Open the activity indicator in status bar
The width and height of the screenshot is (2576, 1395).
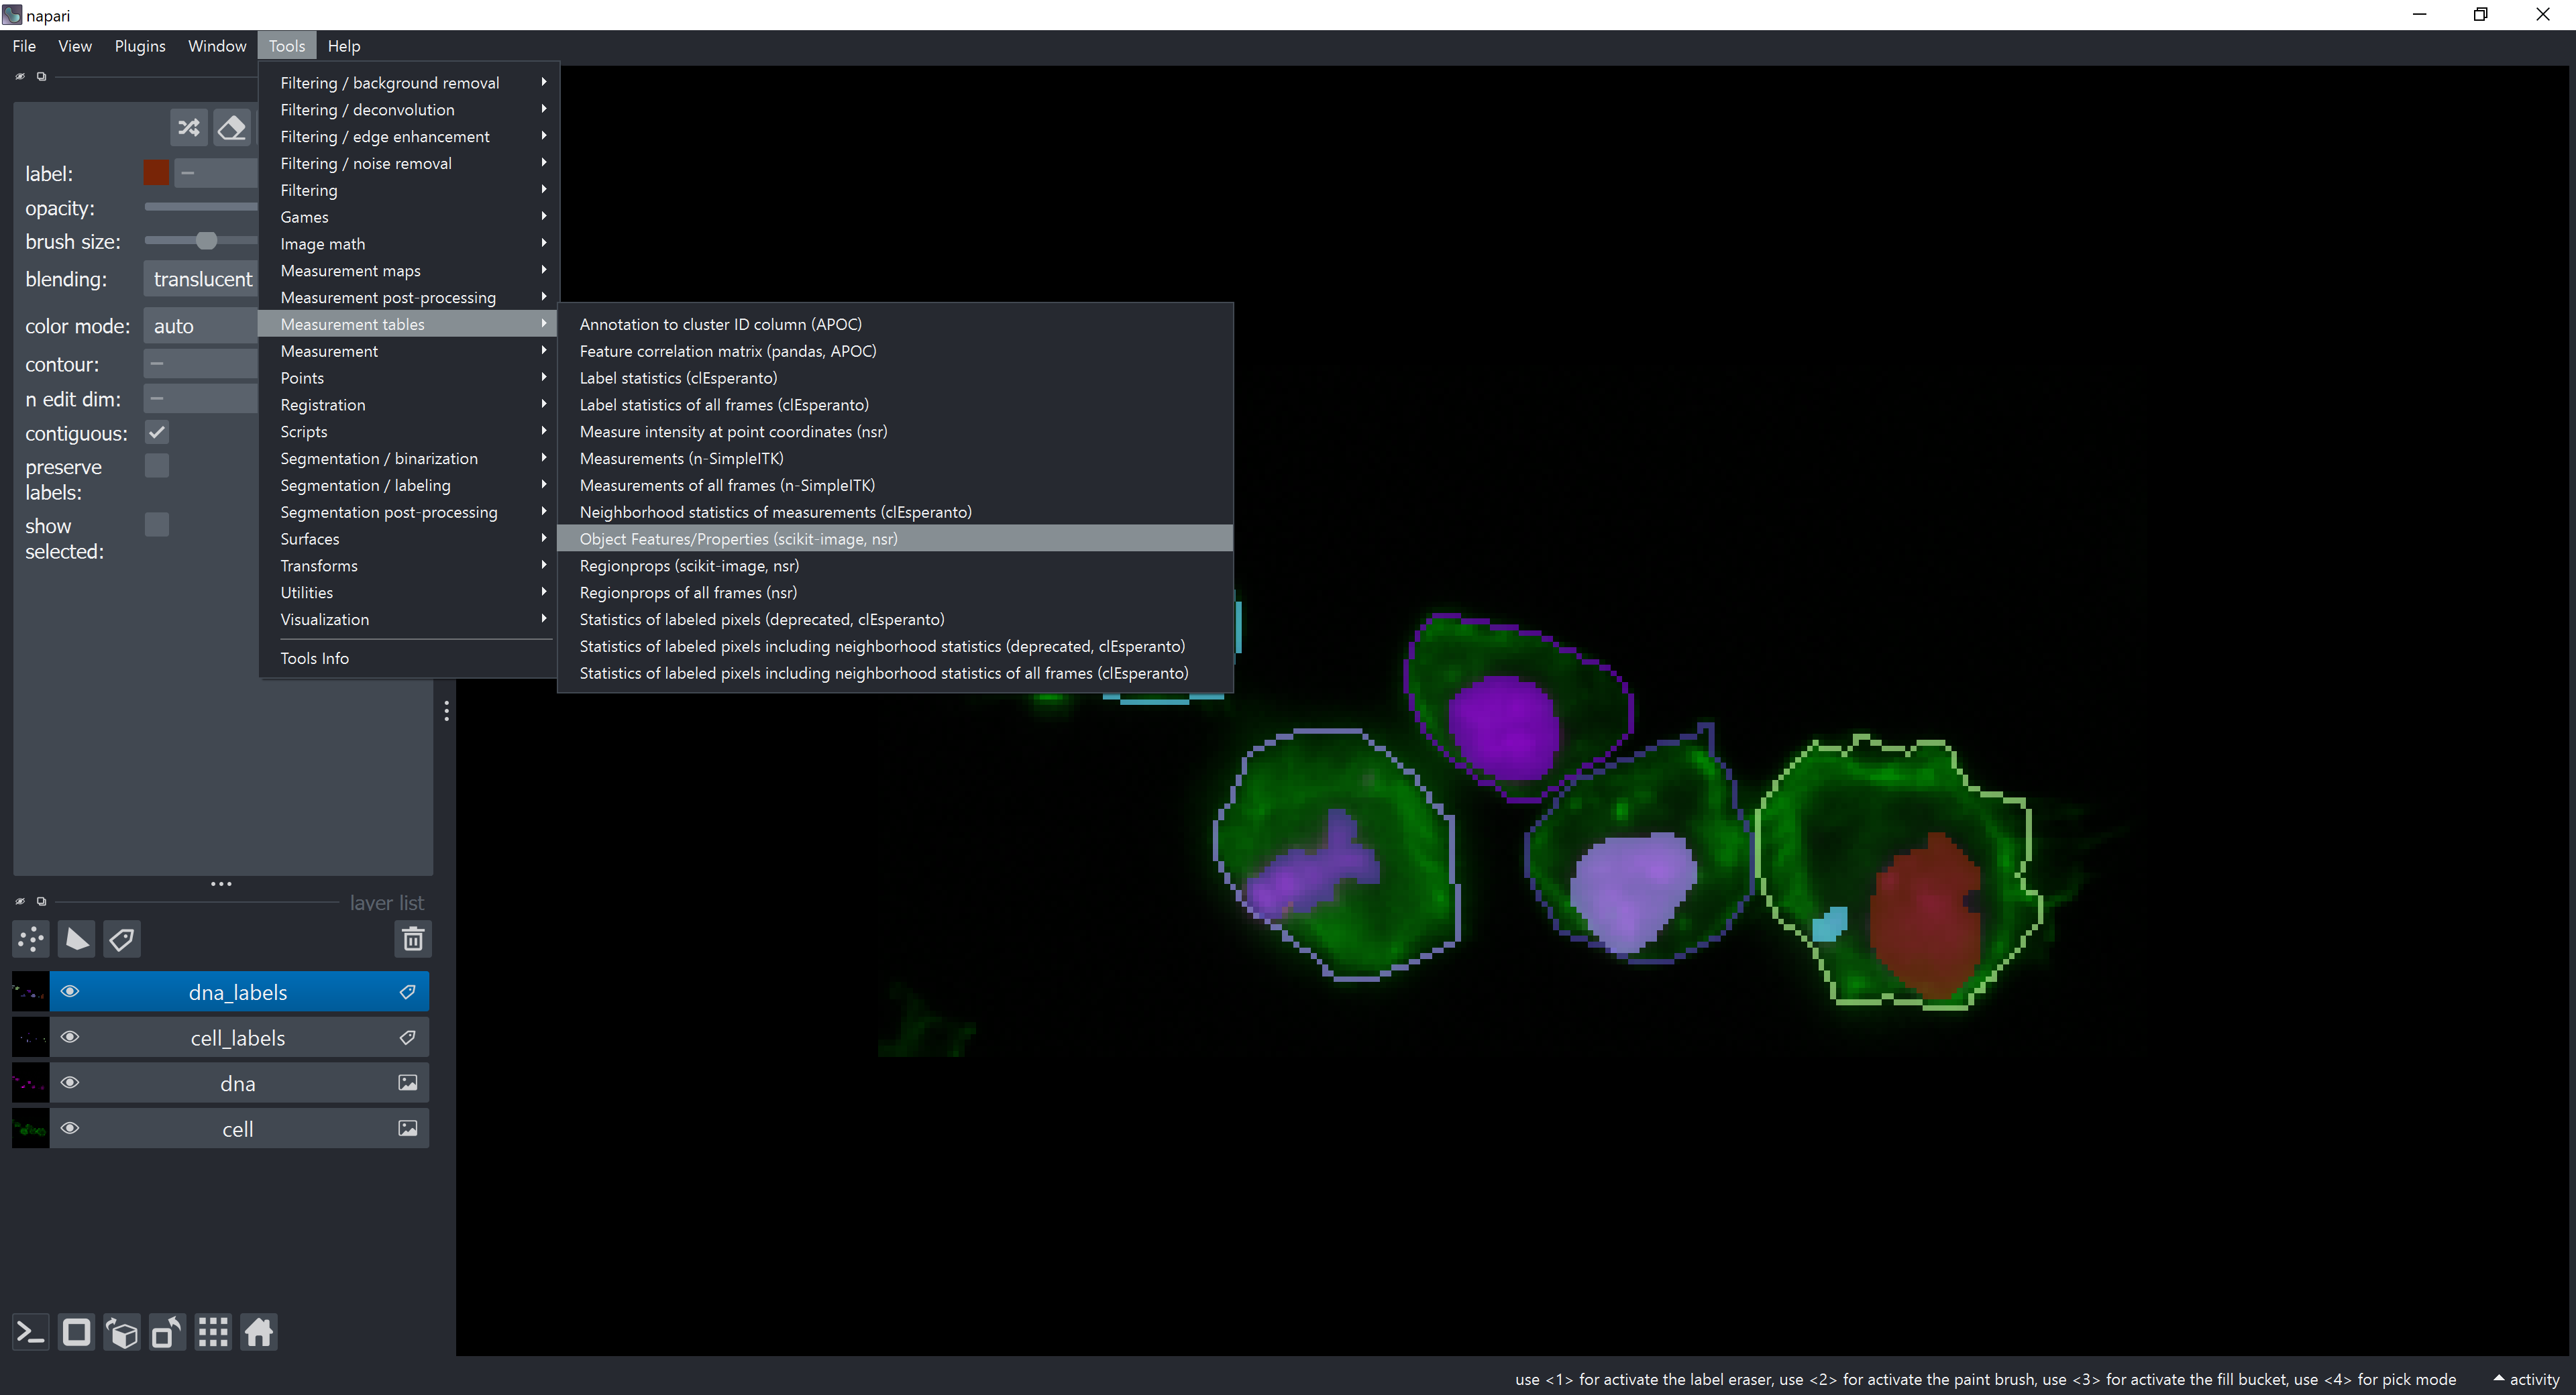click(x=2527, y=1379)
